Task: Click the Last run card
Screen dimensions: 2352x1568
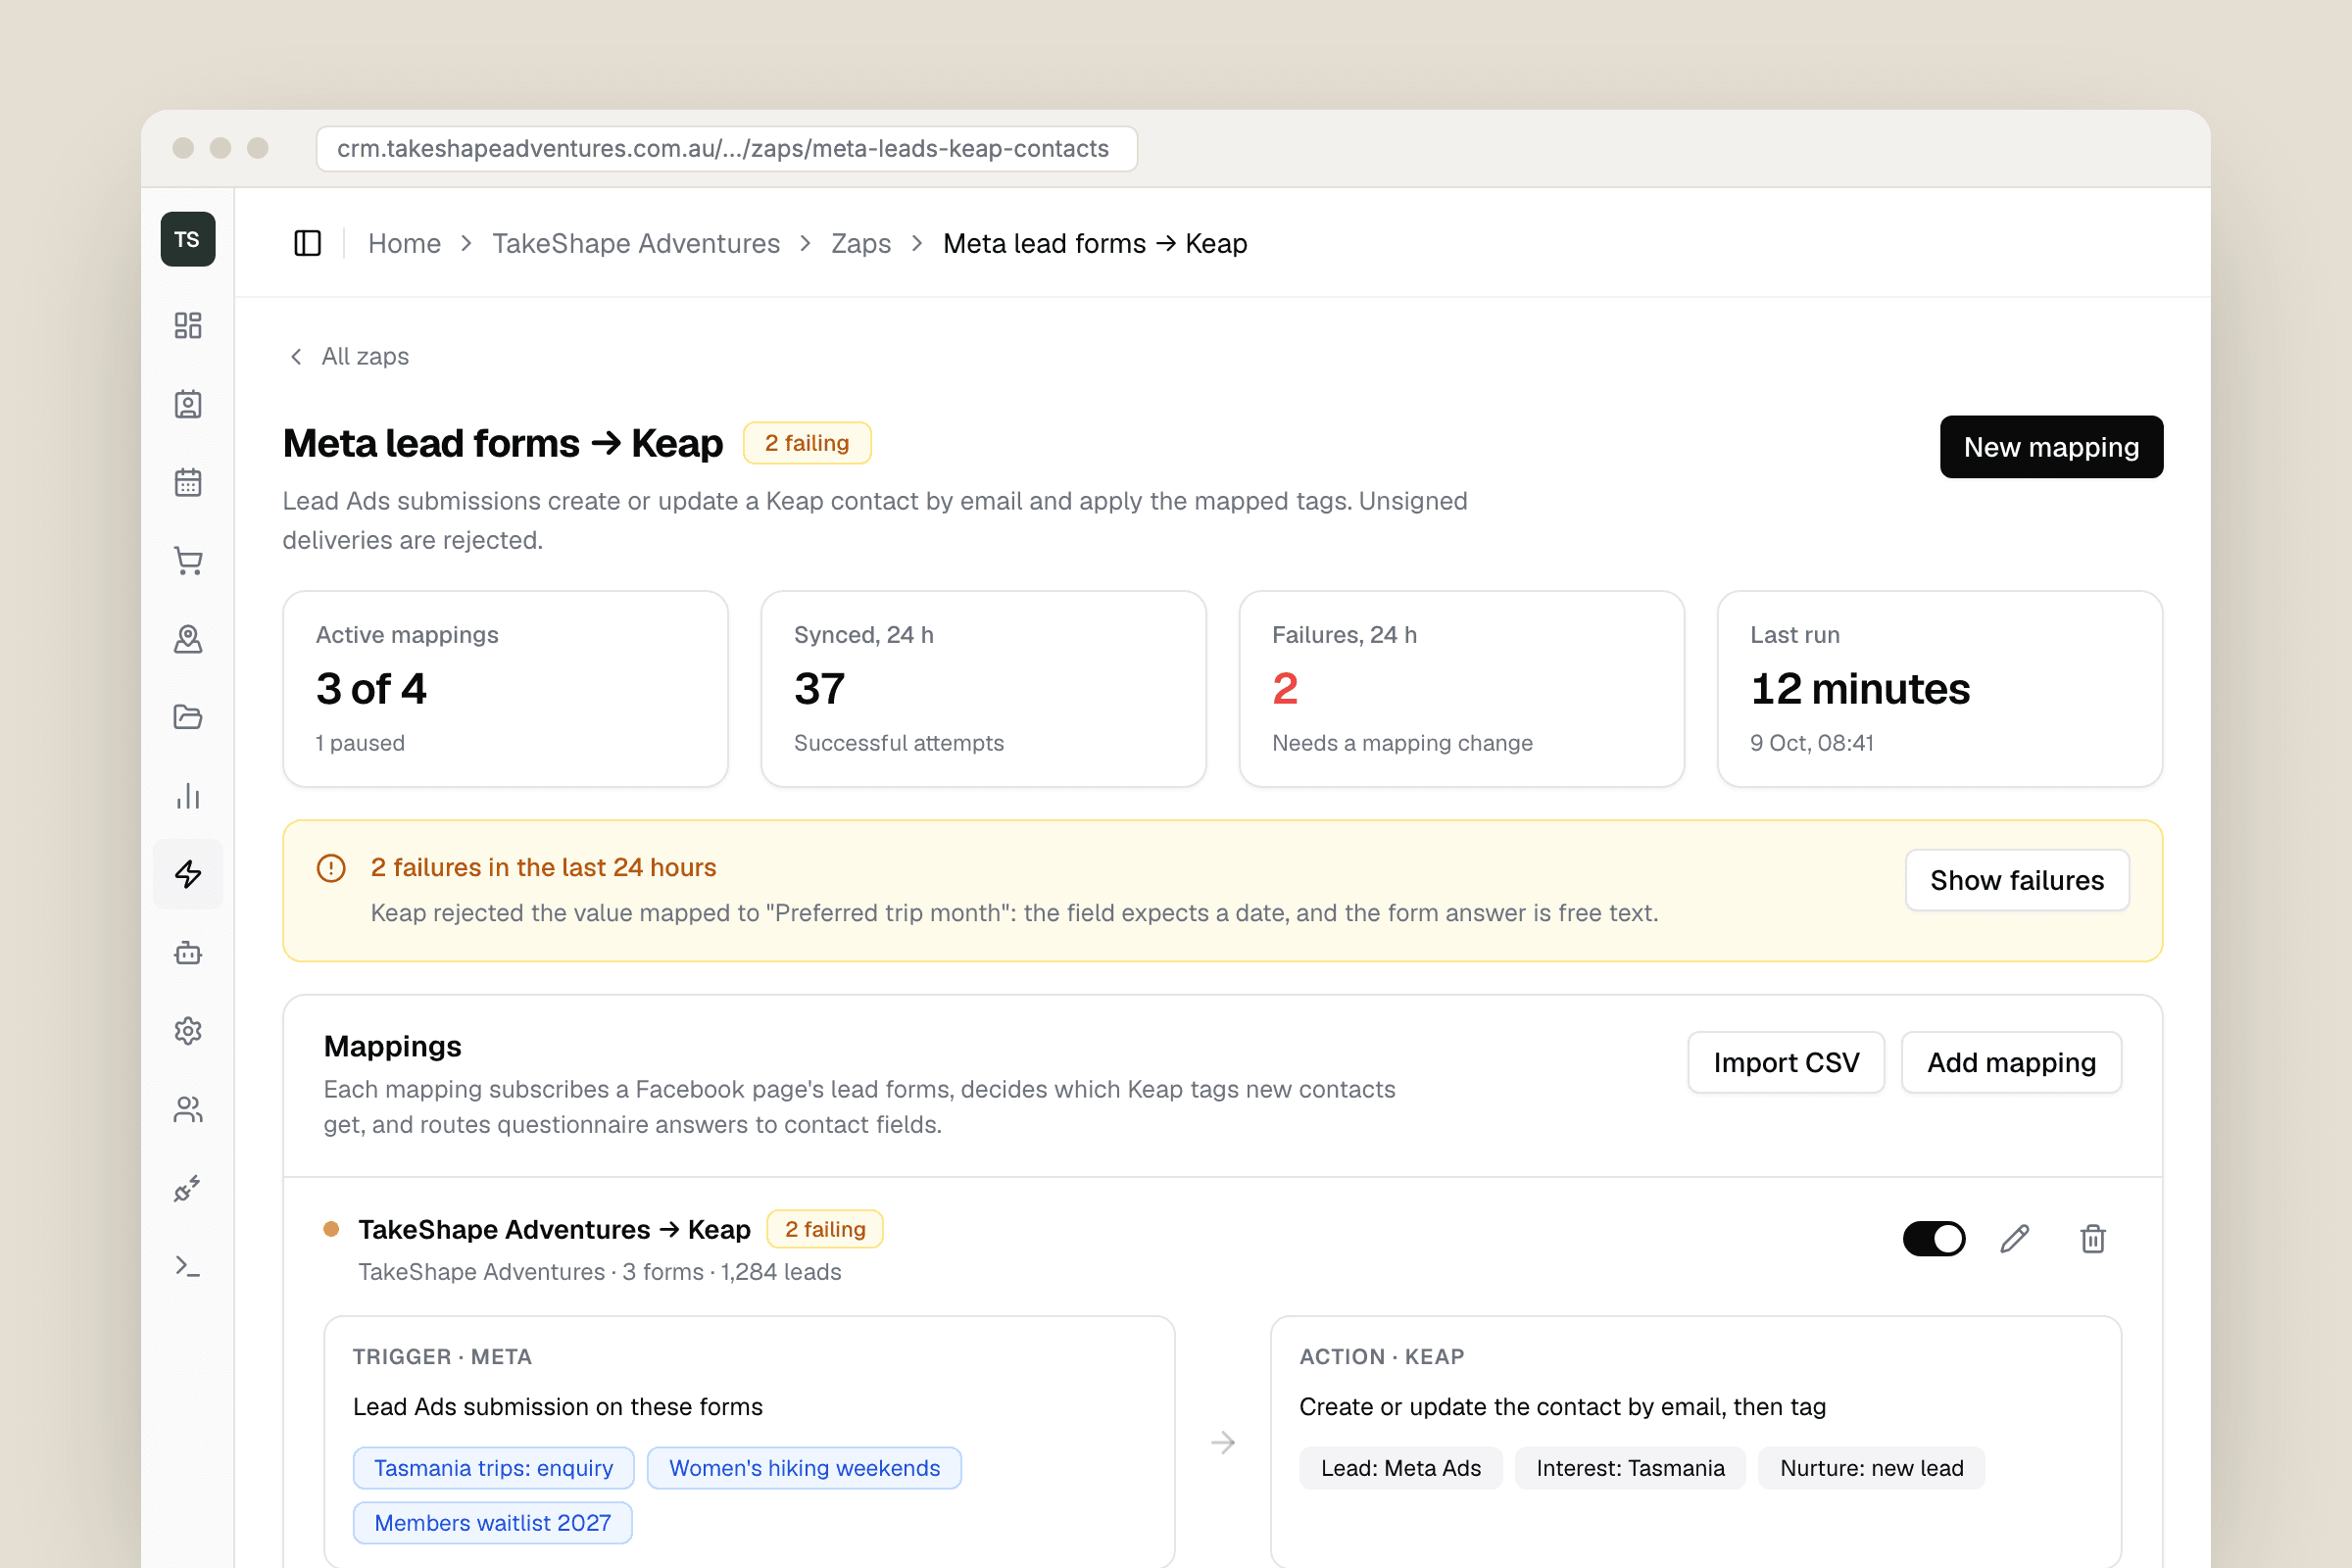Action: (1939, 689)
